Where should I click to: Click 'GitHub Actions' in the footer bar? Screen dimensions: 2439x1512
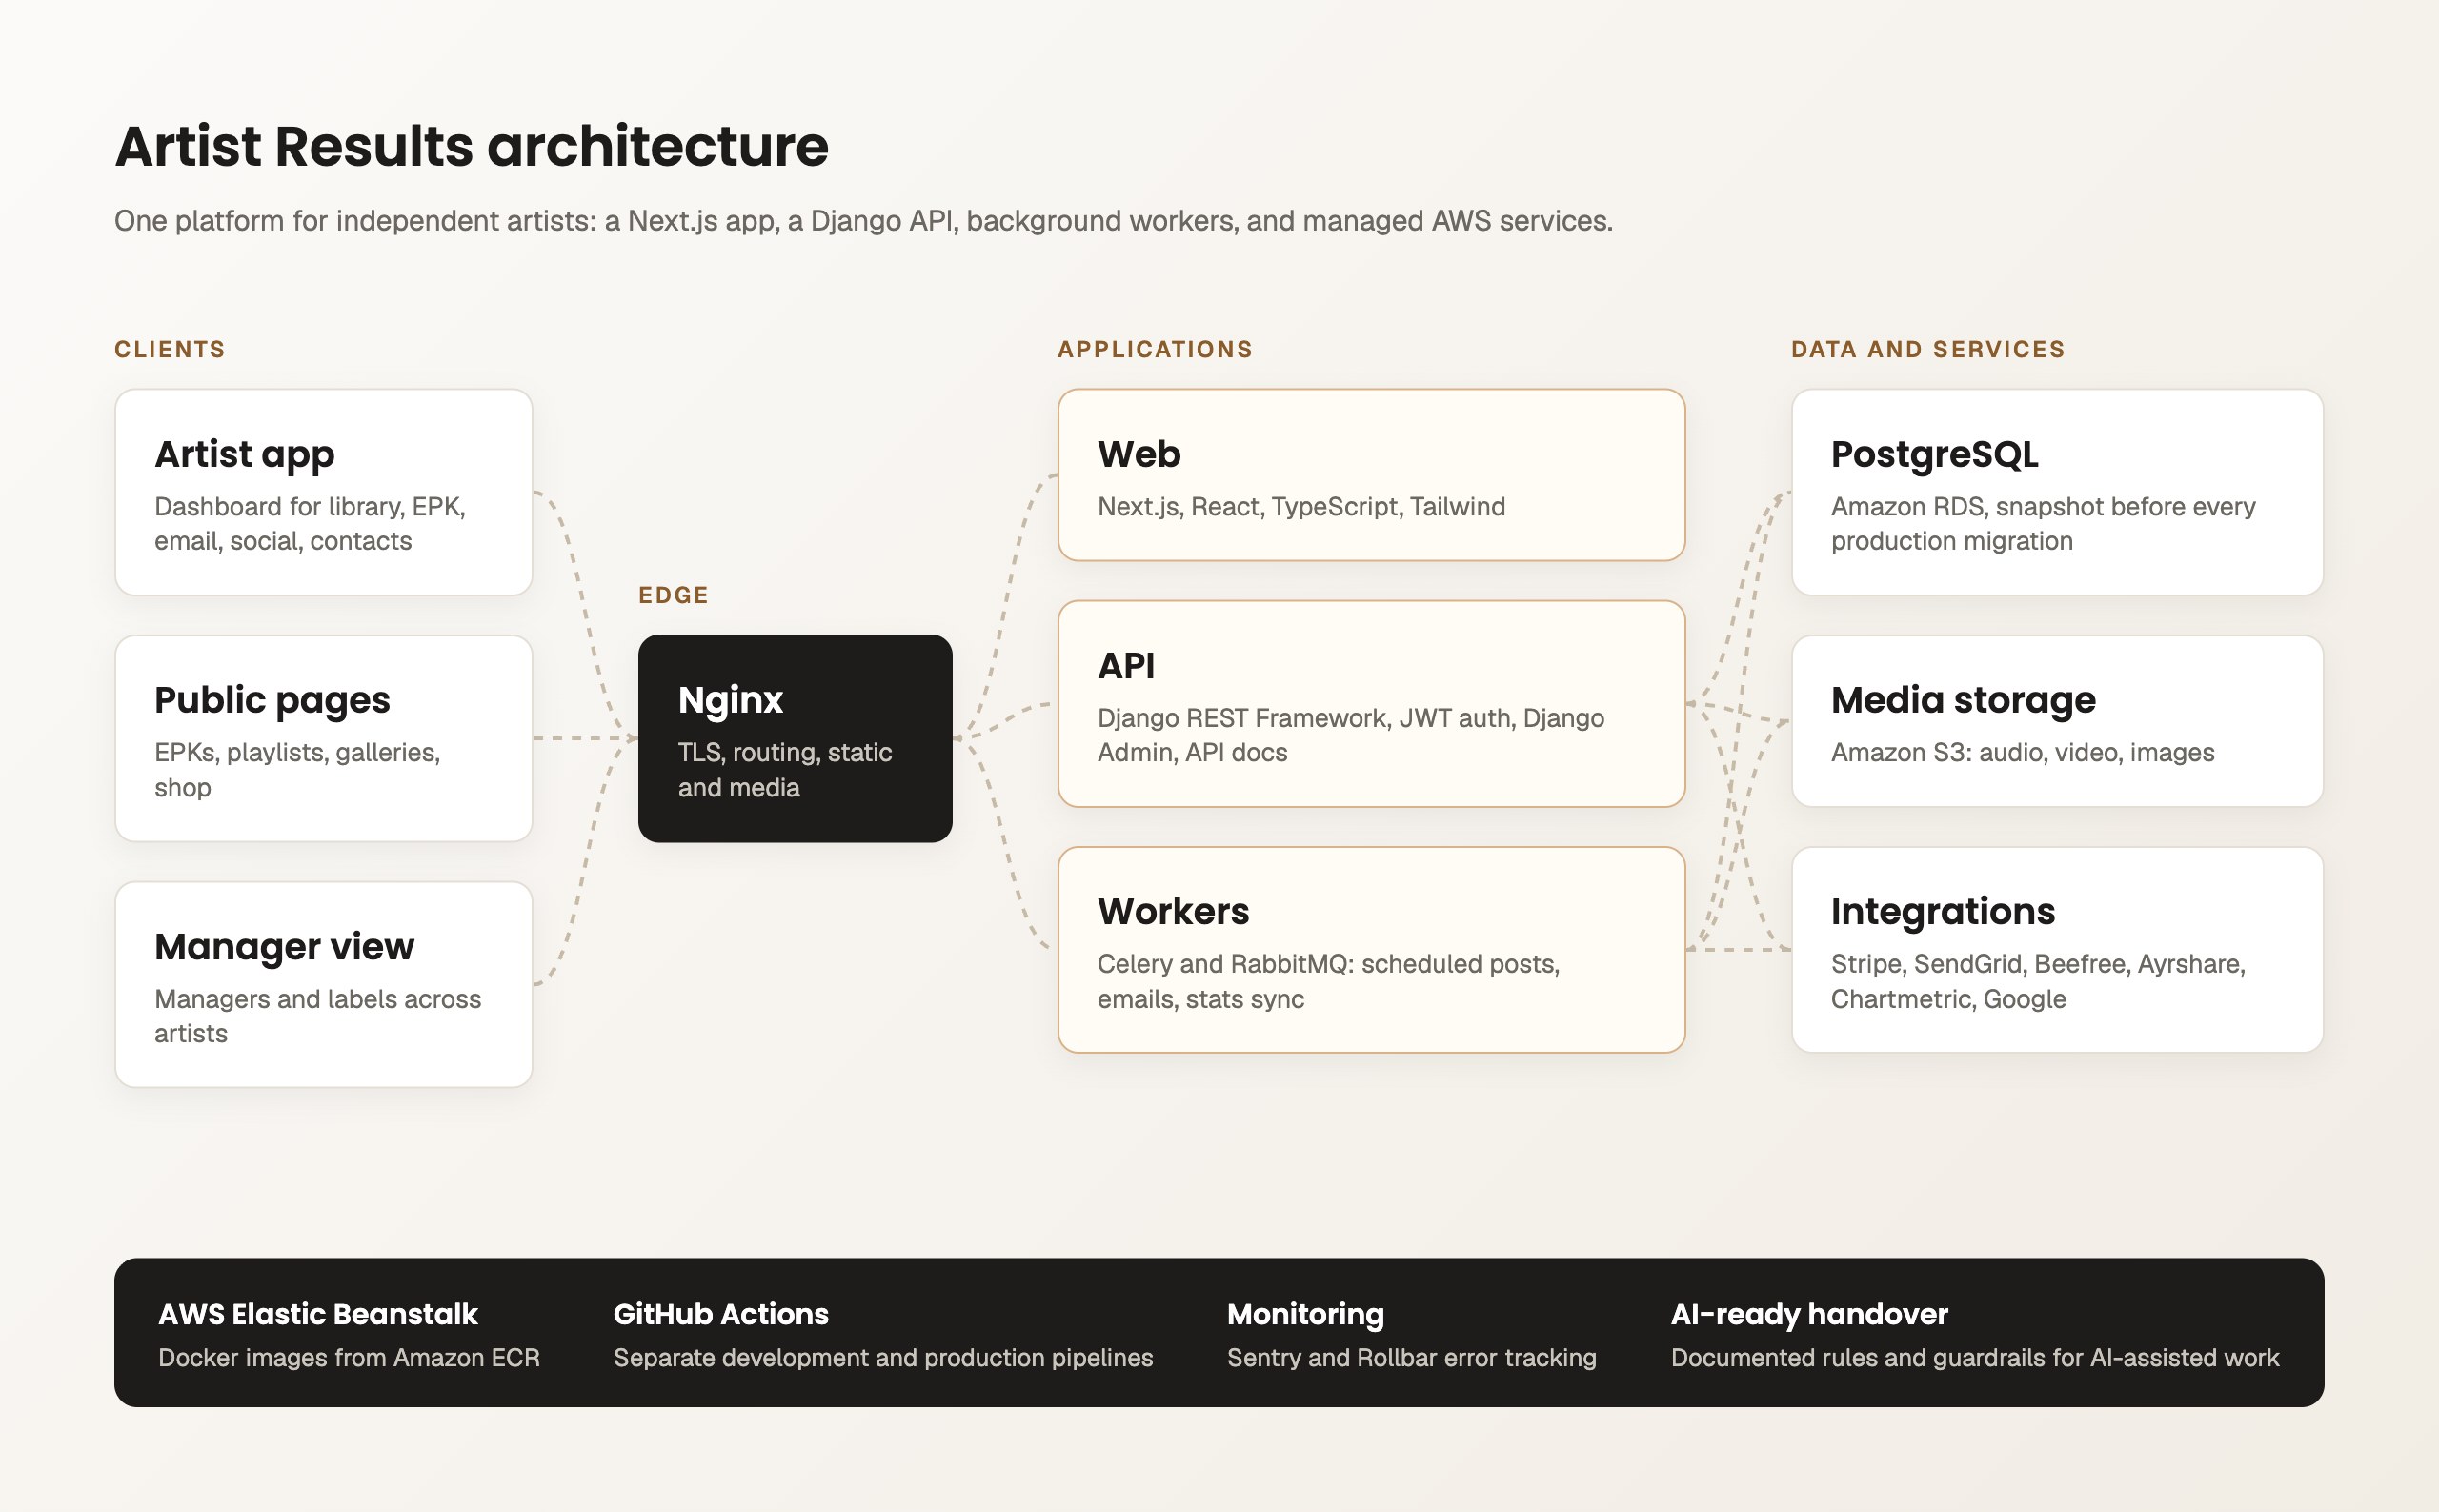(720, 1313)
